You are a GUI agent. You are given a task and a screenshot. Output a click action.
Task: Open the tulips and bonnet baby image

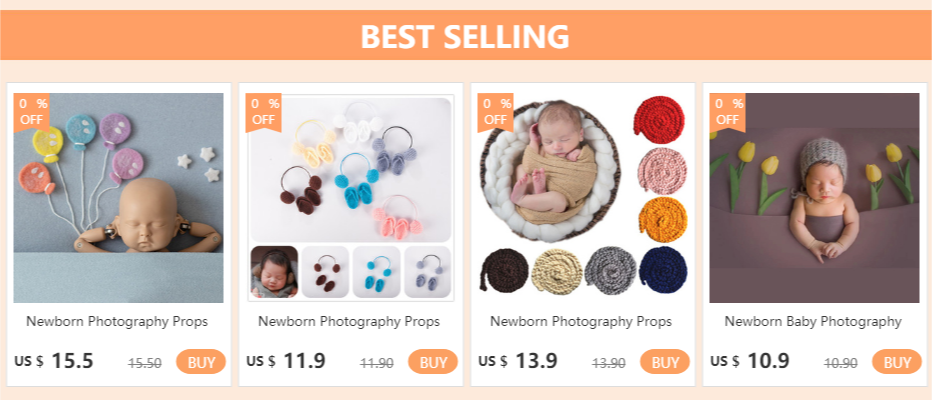tap(813, 200)
